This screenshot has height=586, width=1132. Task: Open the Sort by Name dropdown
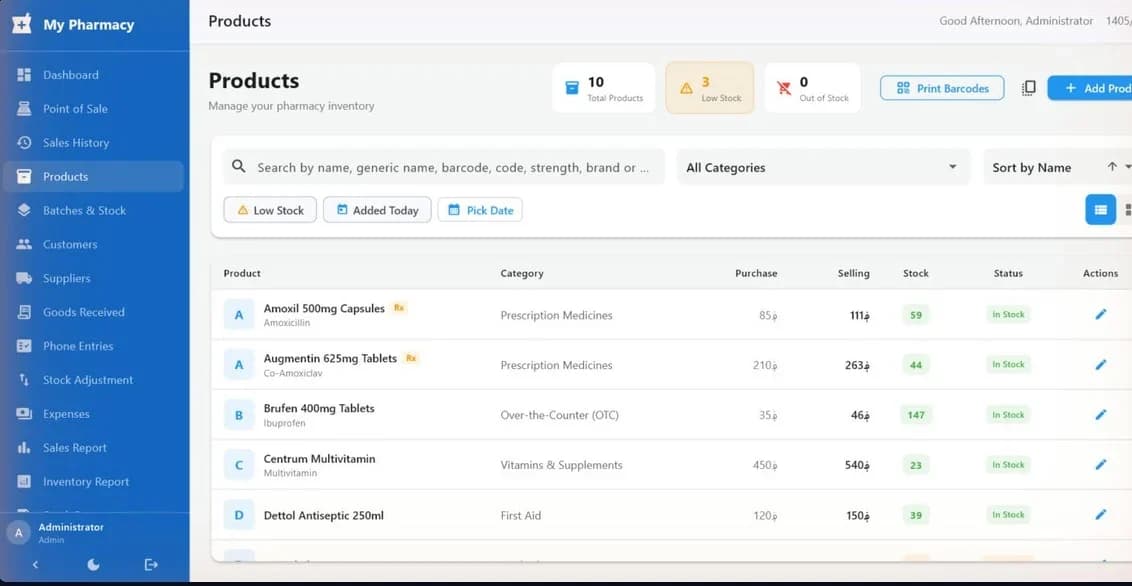point(1057,167)
